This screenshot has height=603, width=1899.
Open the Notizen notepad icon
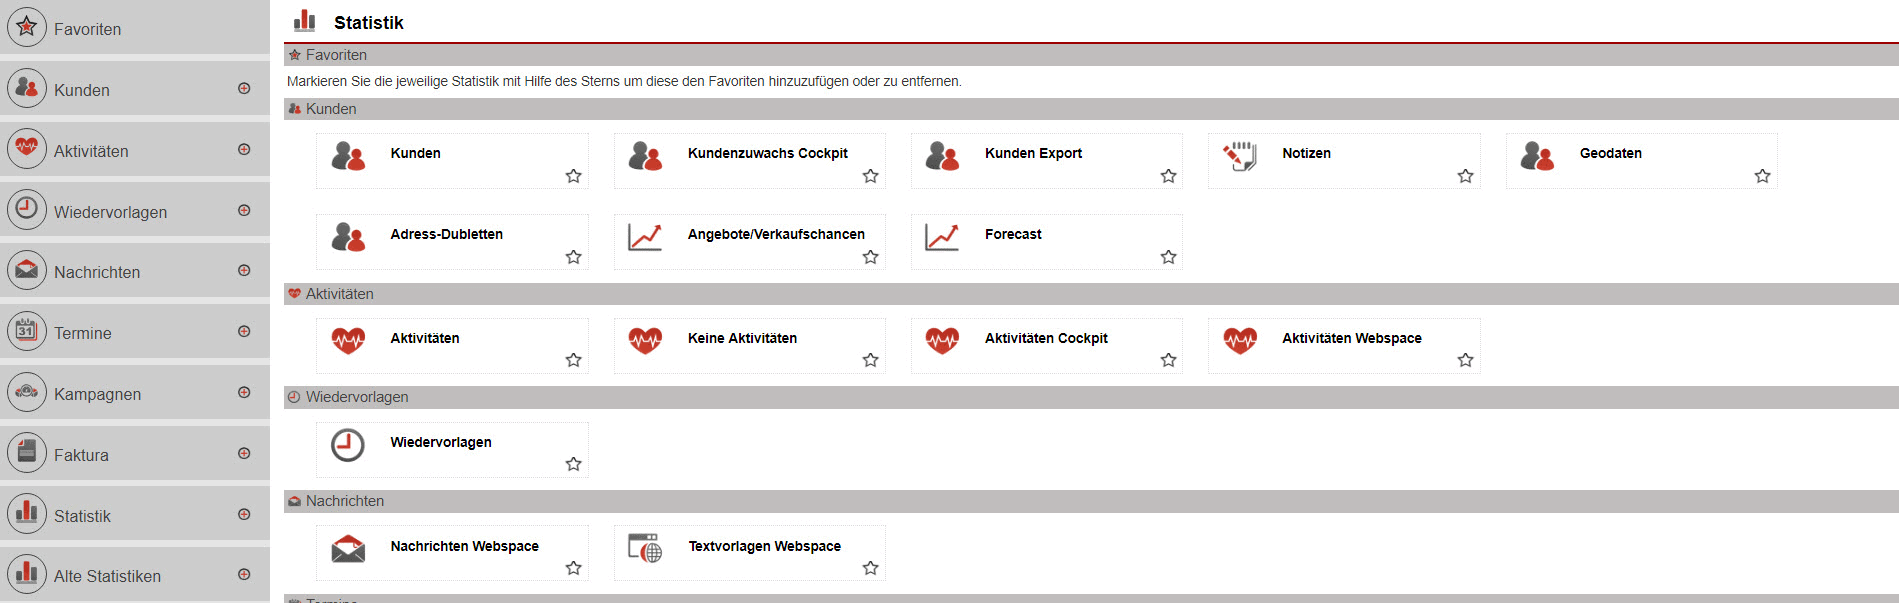pos(1240,156)
